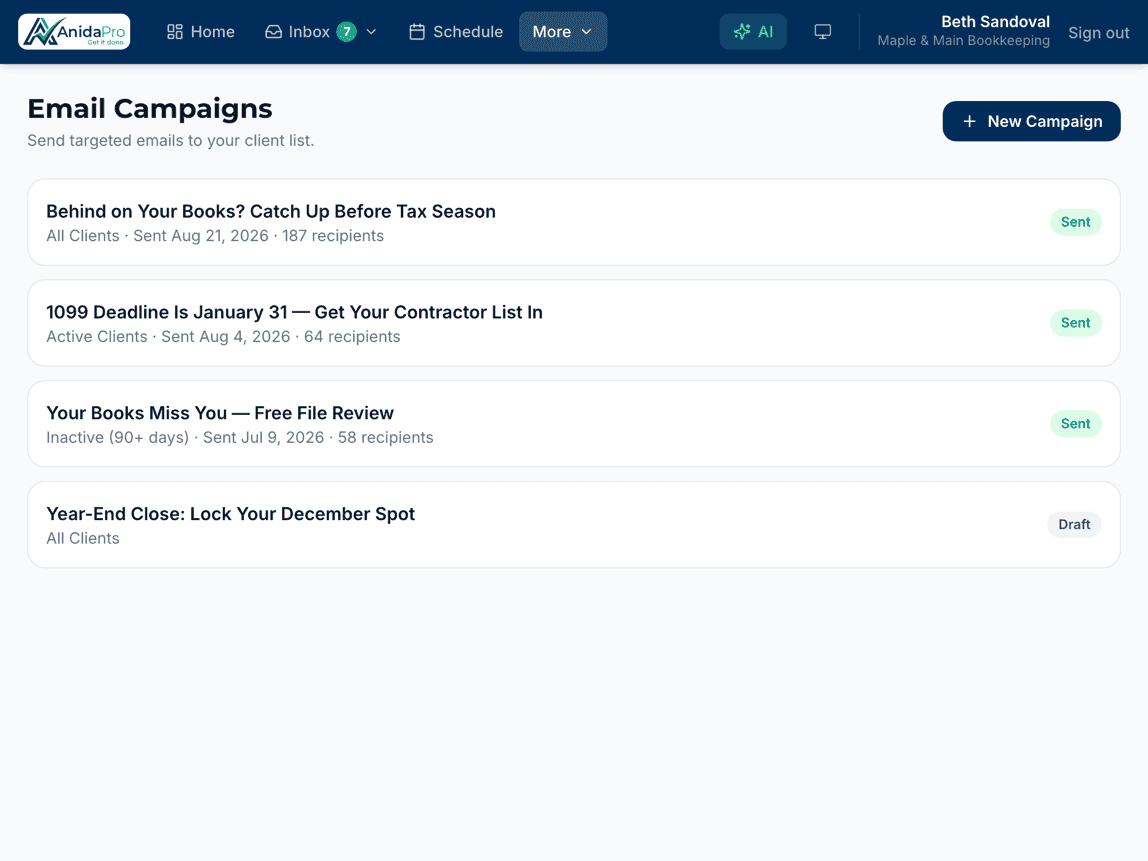Click the Inbox tray icon
This screenshot has height=861, width=1148.
click(x=273, y=31)
